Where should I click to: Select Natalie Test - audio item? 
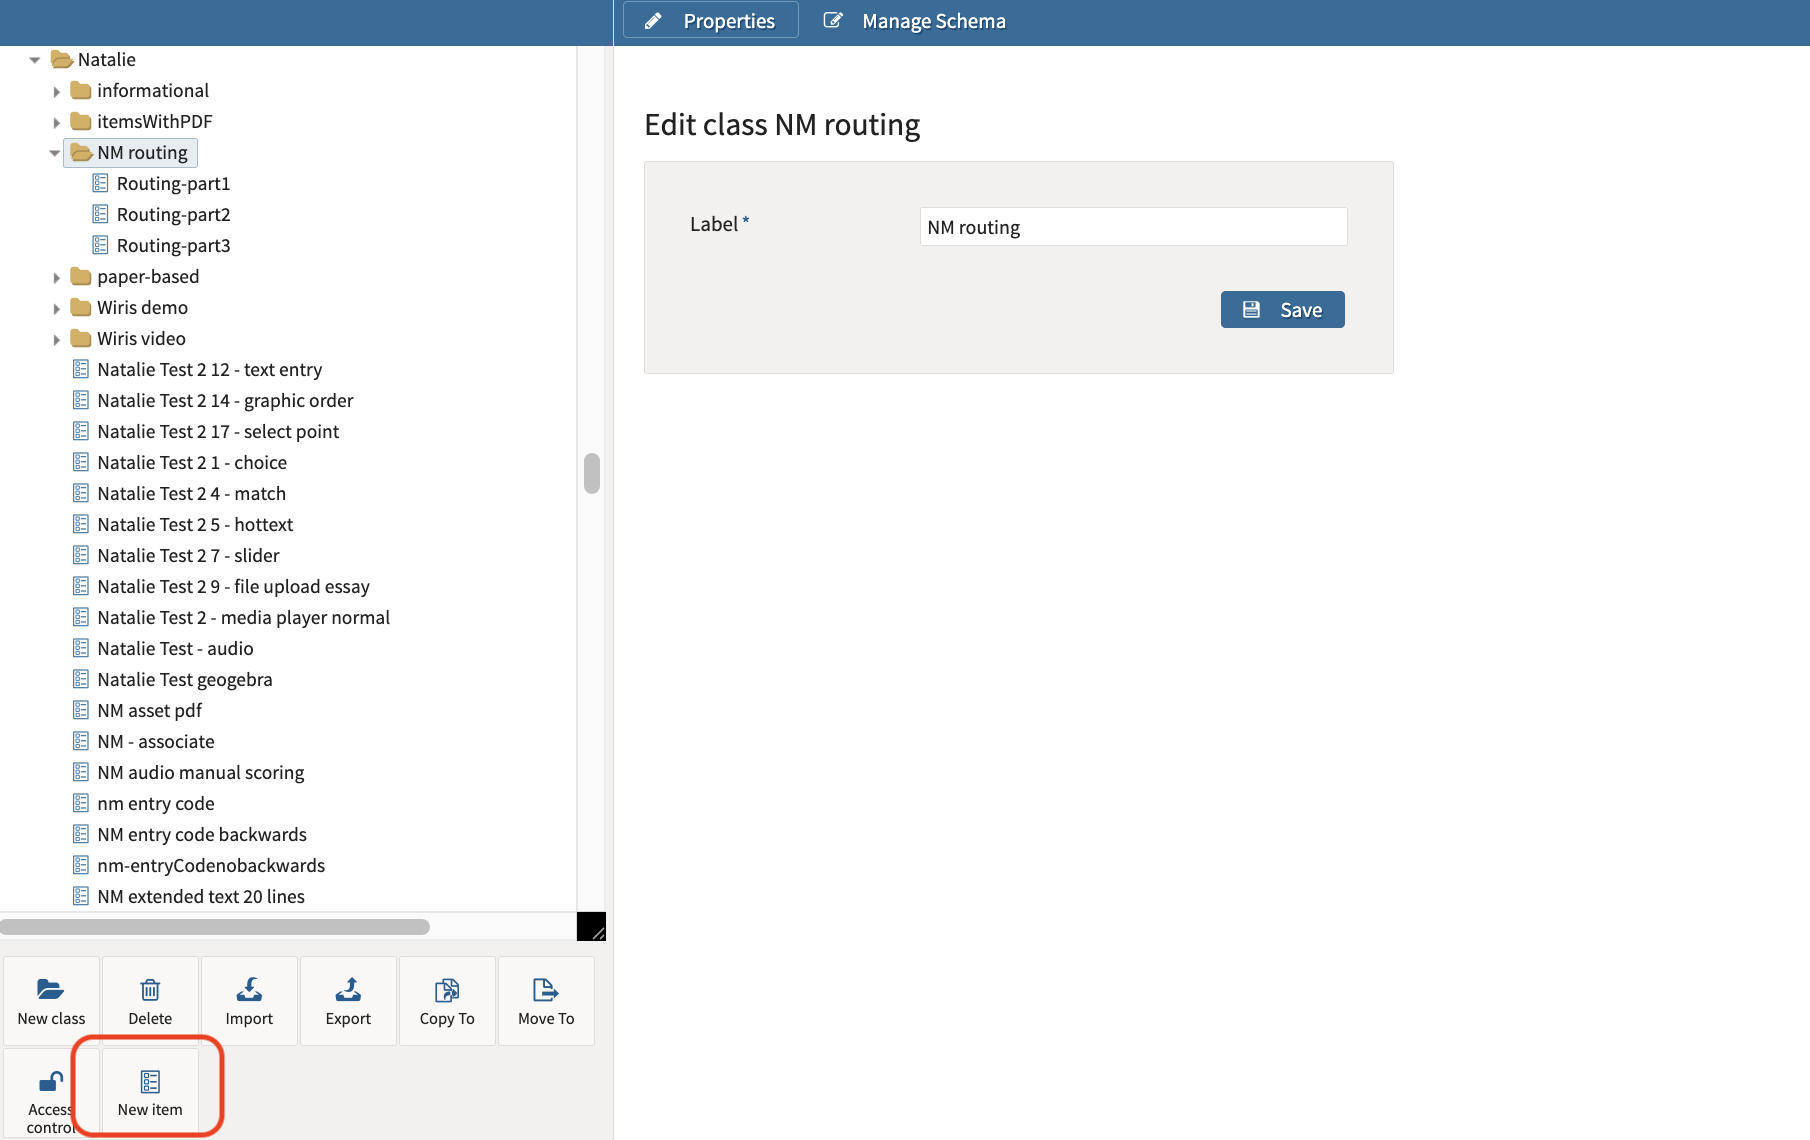pos(175,649)
